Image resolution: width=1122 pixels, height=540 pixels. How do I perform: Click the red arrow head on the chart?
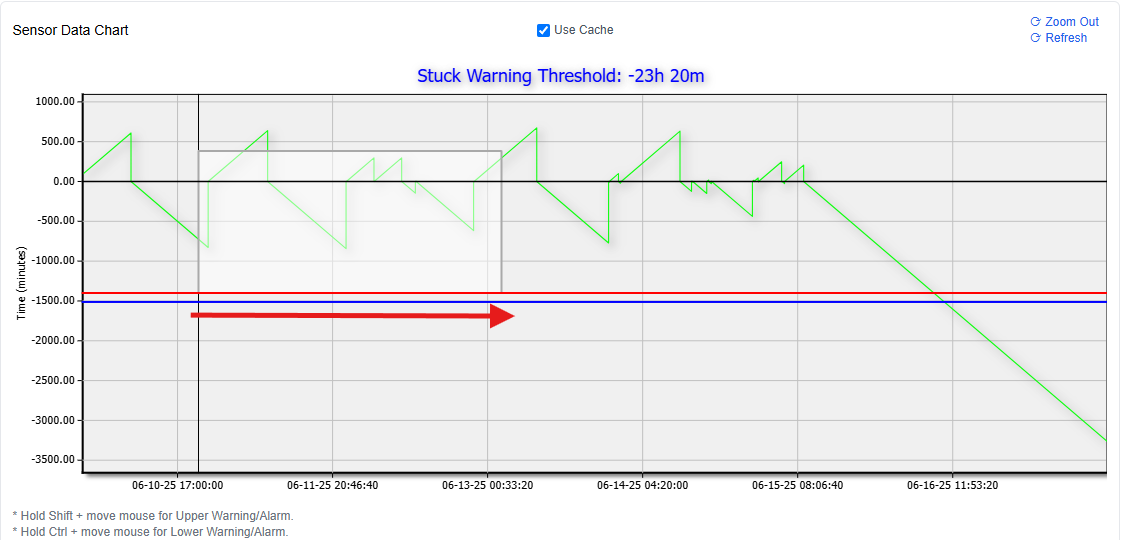point(502,316)
